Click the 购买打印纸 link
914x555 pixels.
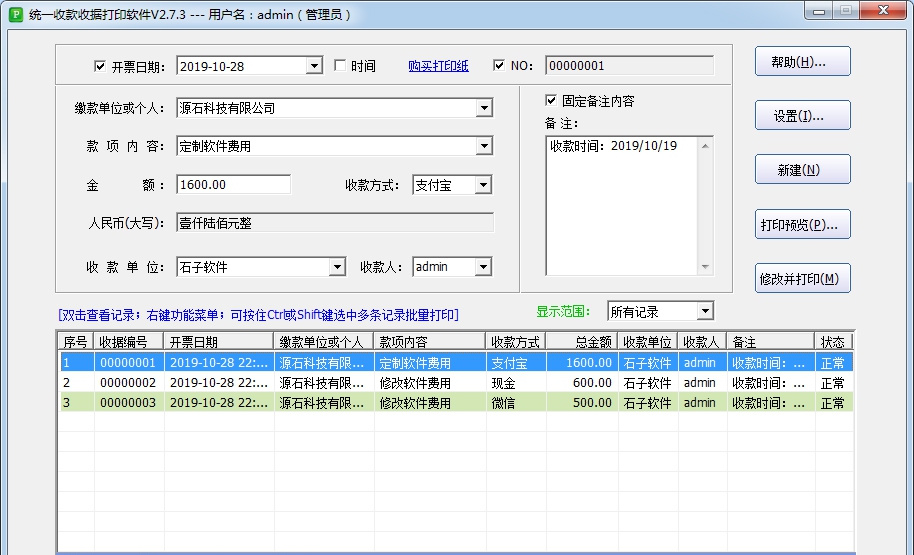coord(438,66)
